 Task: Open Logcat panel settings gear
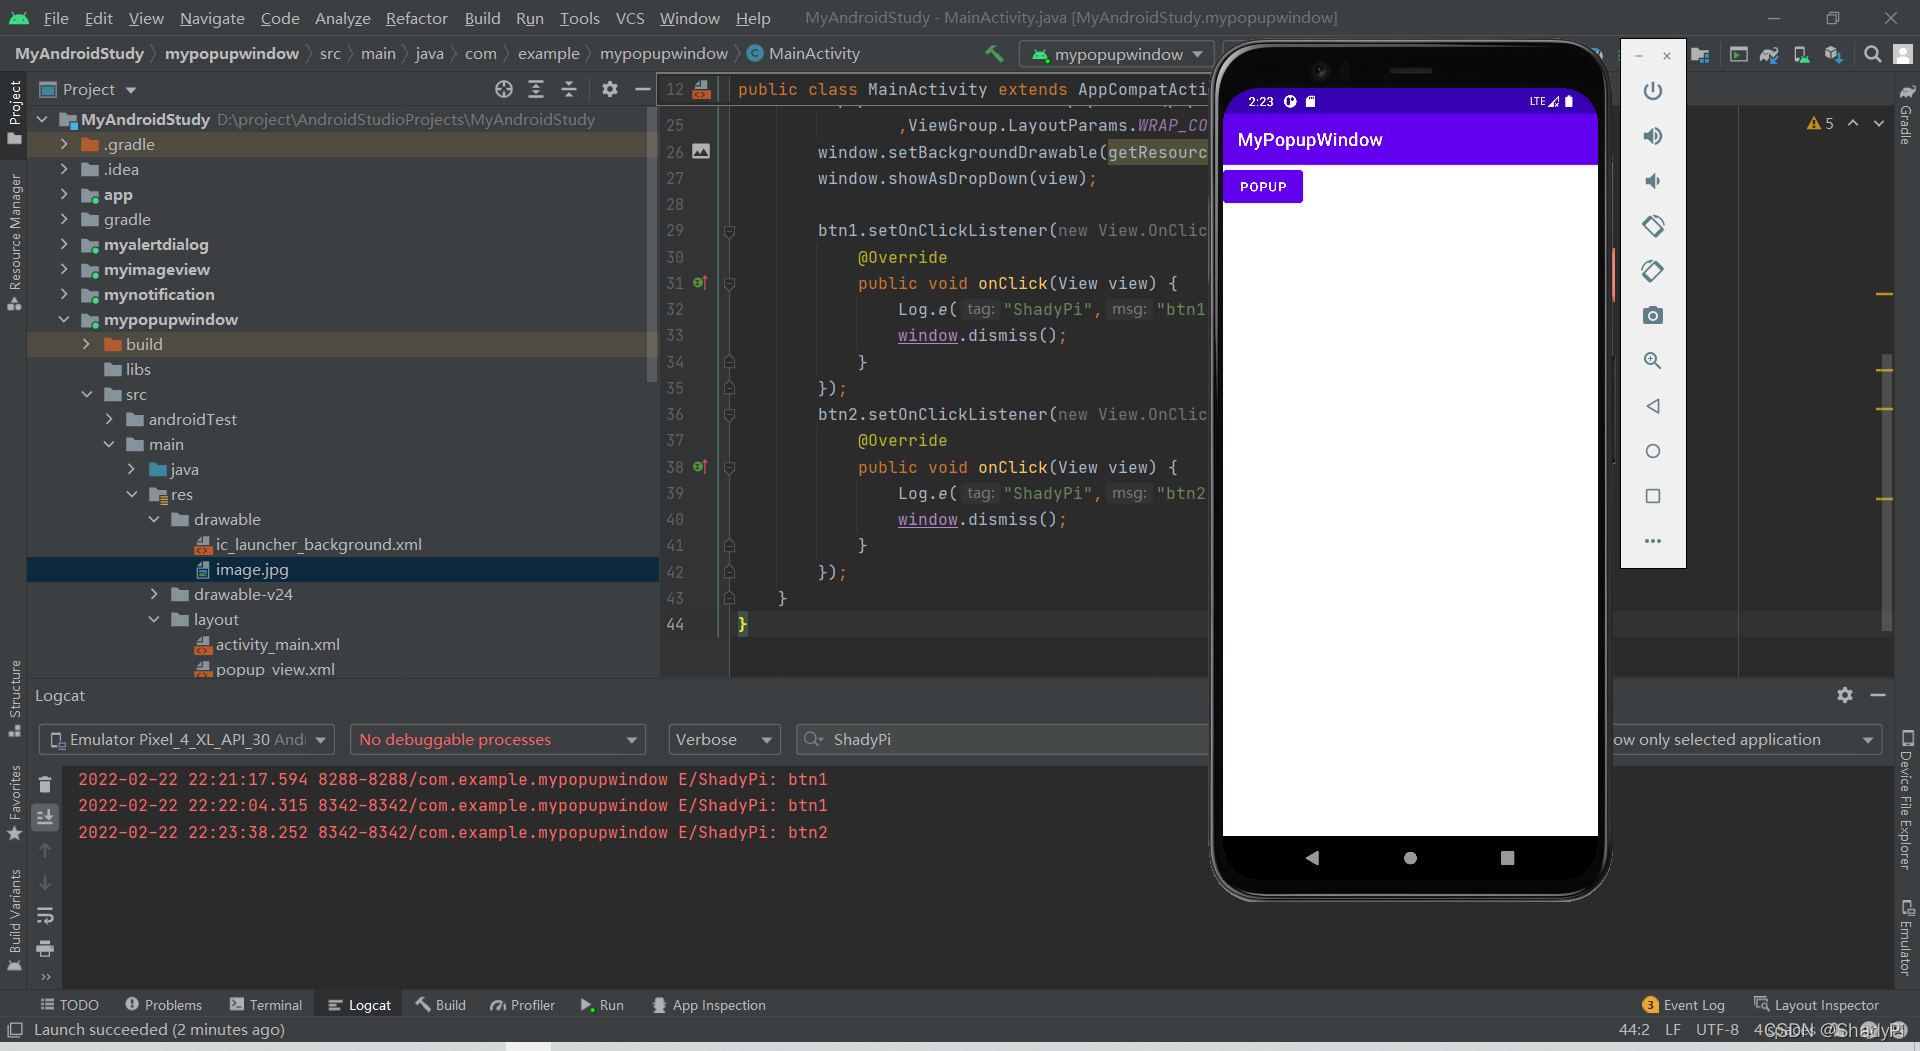1845,695
